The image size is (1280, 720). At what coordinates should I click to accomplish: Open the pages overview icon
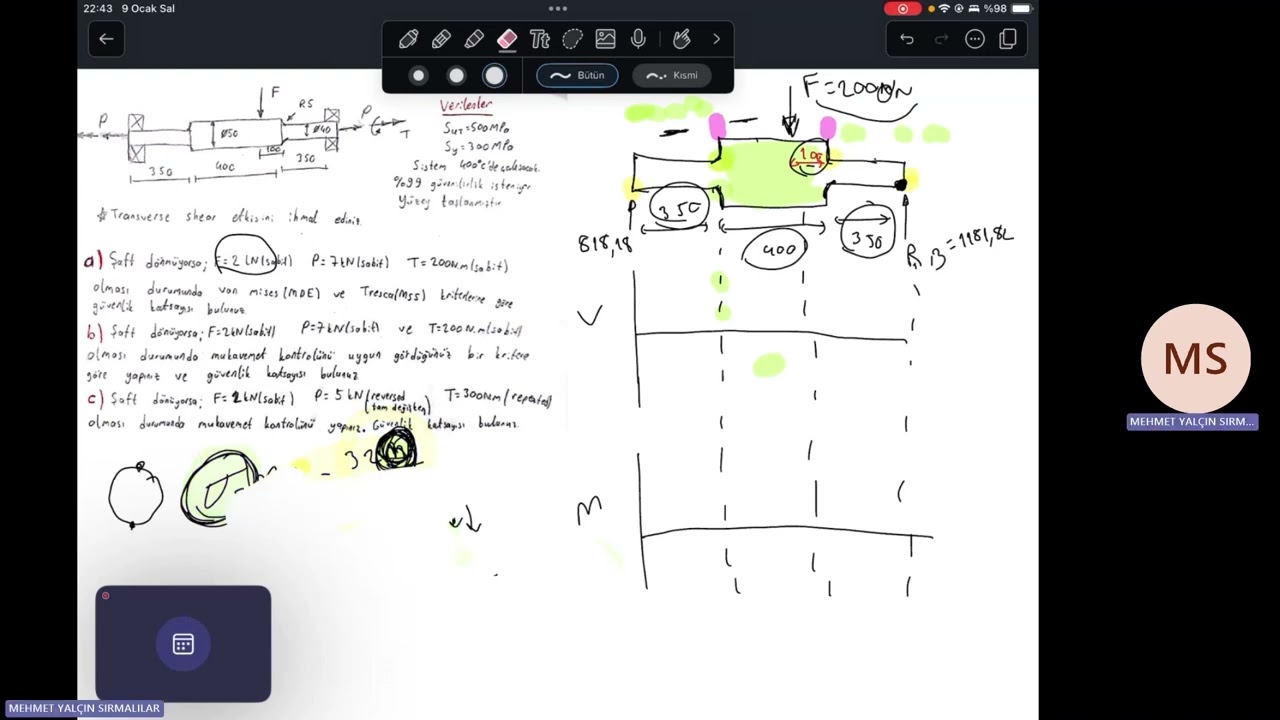coord(1008,39)
